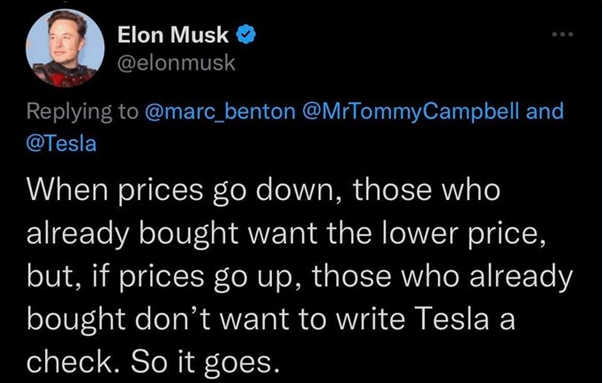Open the three-dot more options menu
The width and height of the screenshot is (603, 383).
tap(563, 35)
